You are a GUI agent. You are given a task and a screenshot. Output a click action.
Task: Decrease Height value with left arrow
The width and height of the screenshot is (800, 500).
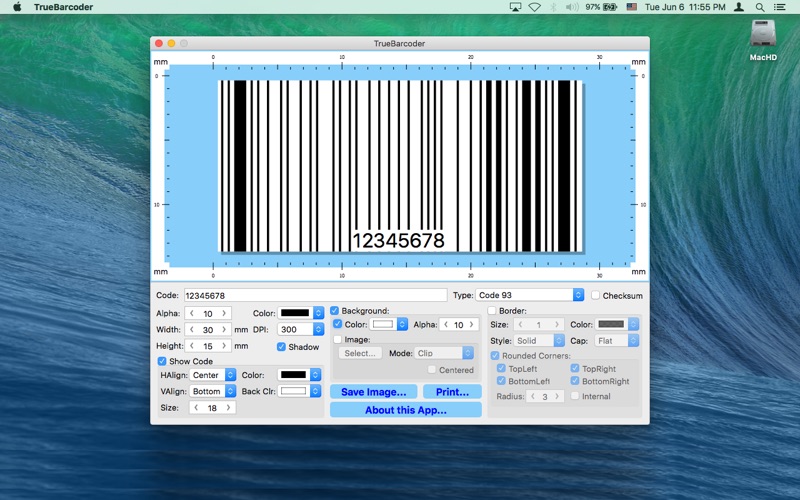coord(192,346)
